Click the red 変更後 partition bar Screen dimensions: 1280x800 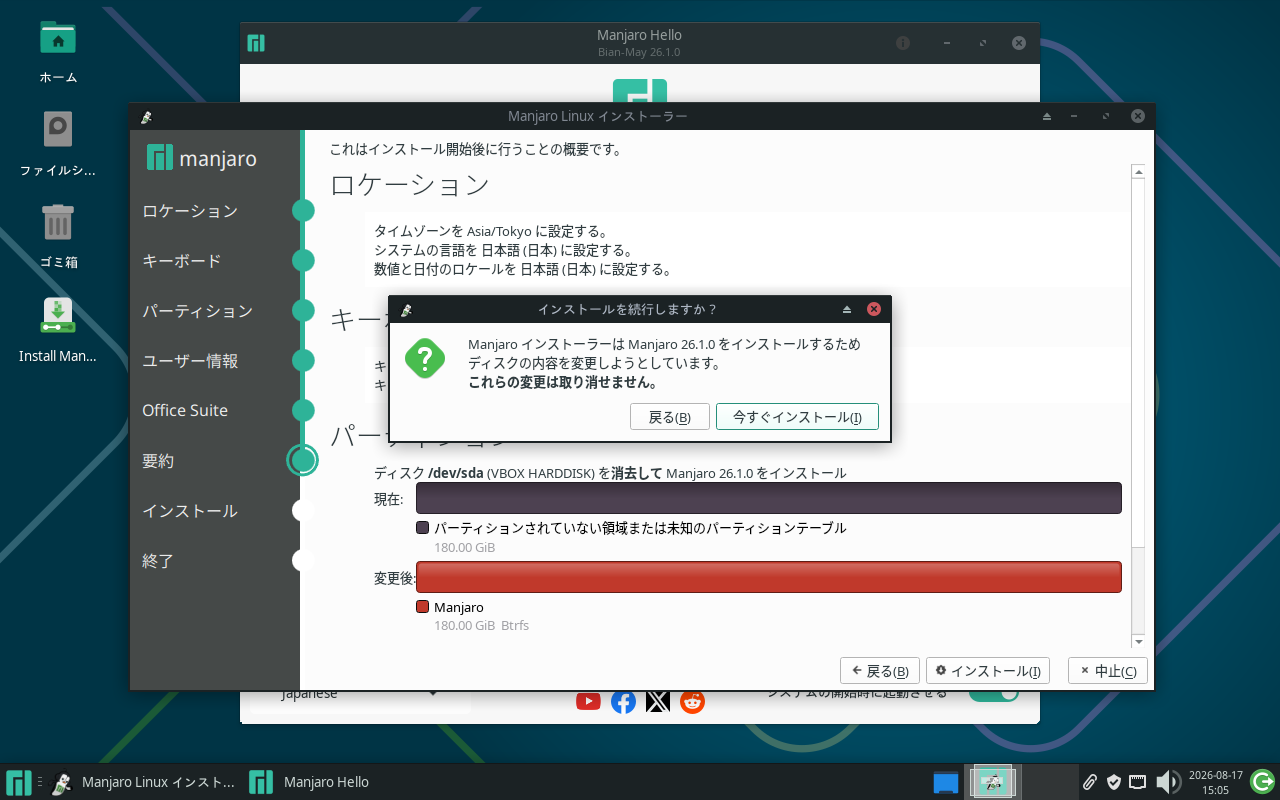768,577
